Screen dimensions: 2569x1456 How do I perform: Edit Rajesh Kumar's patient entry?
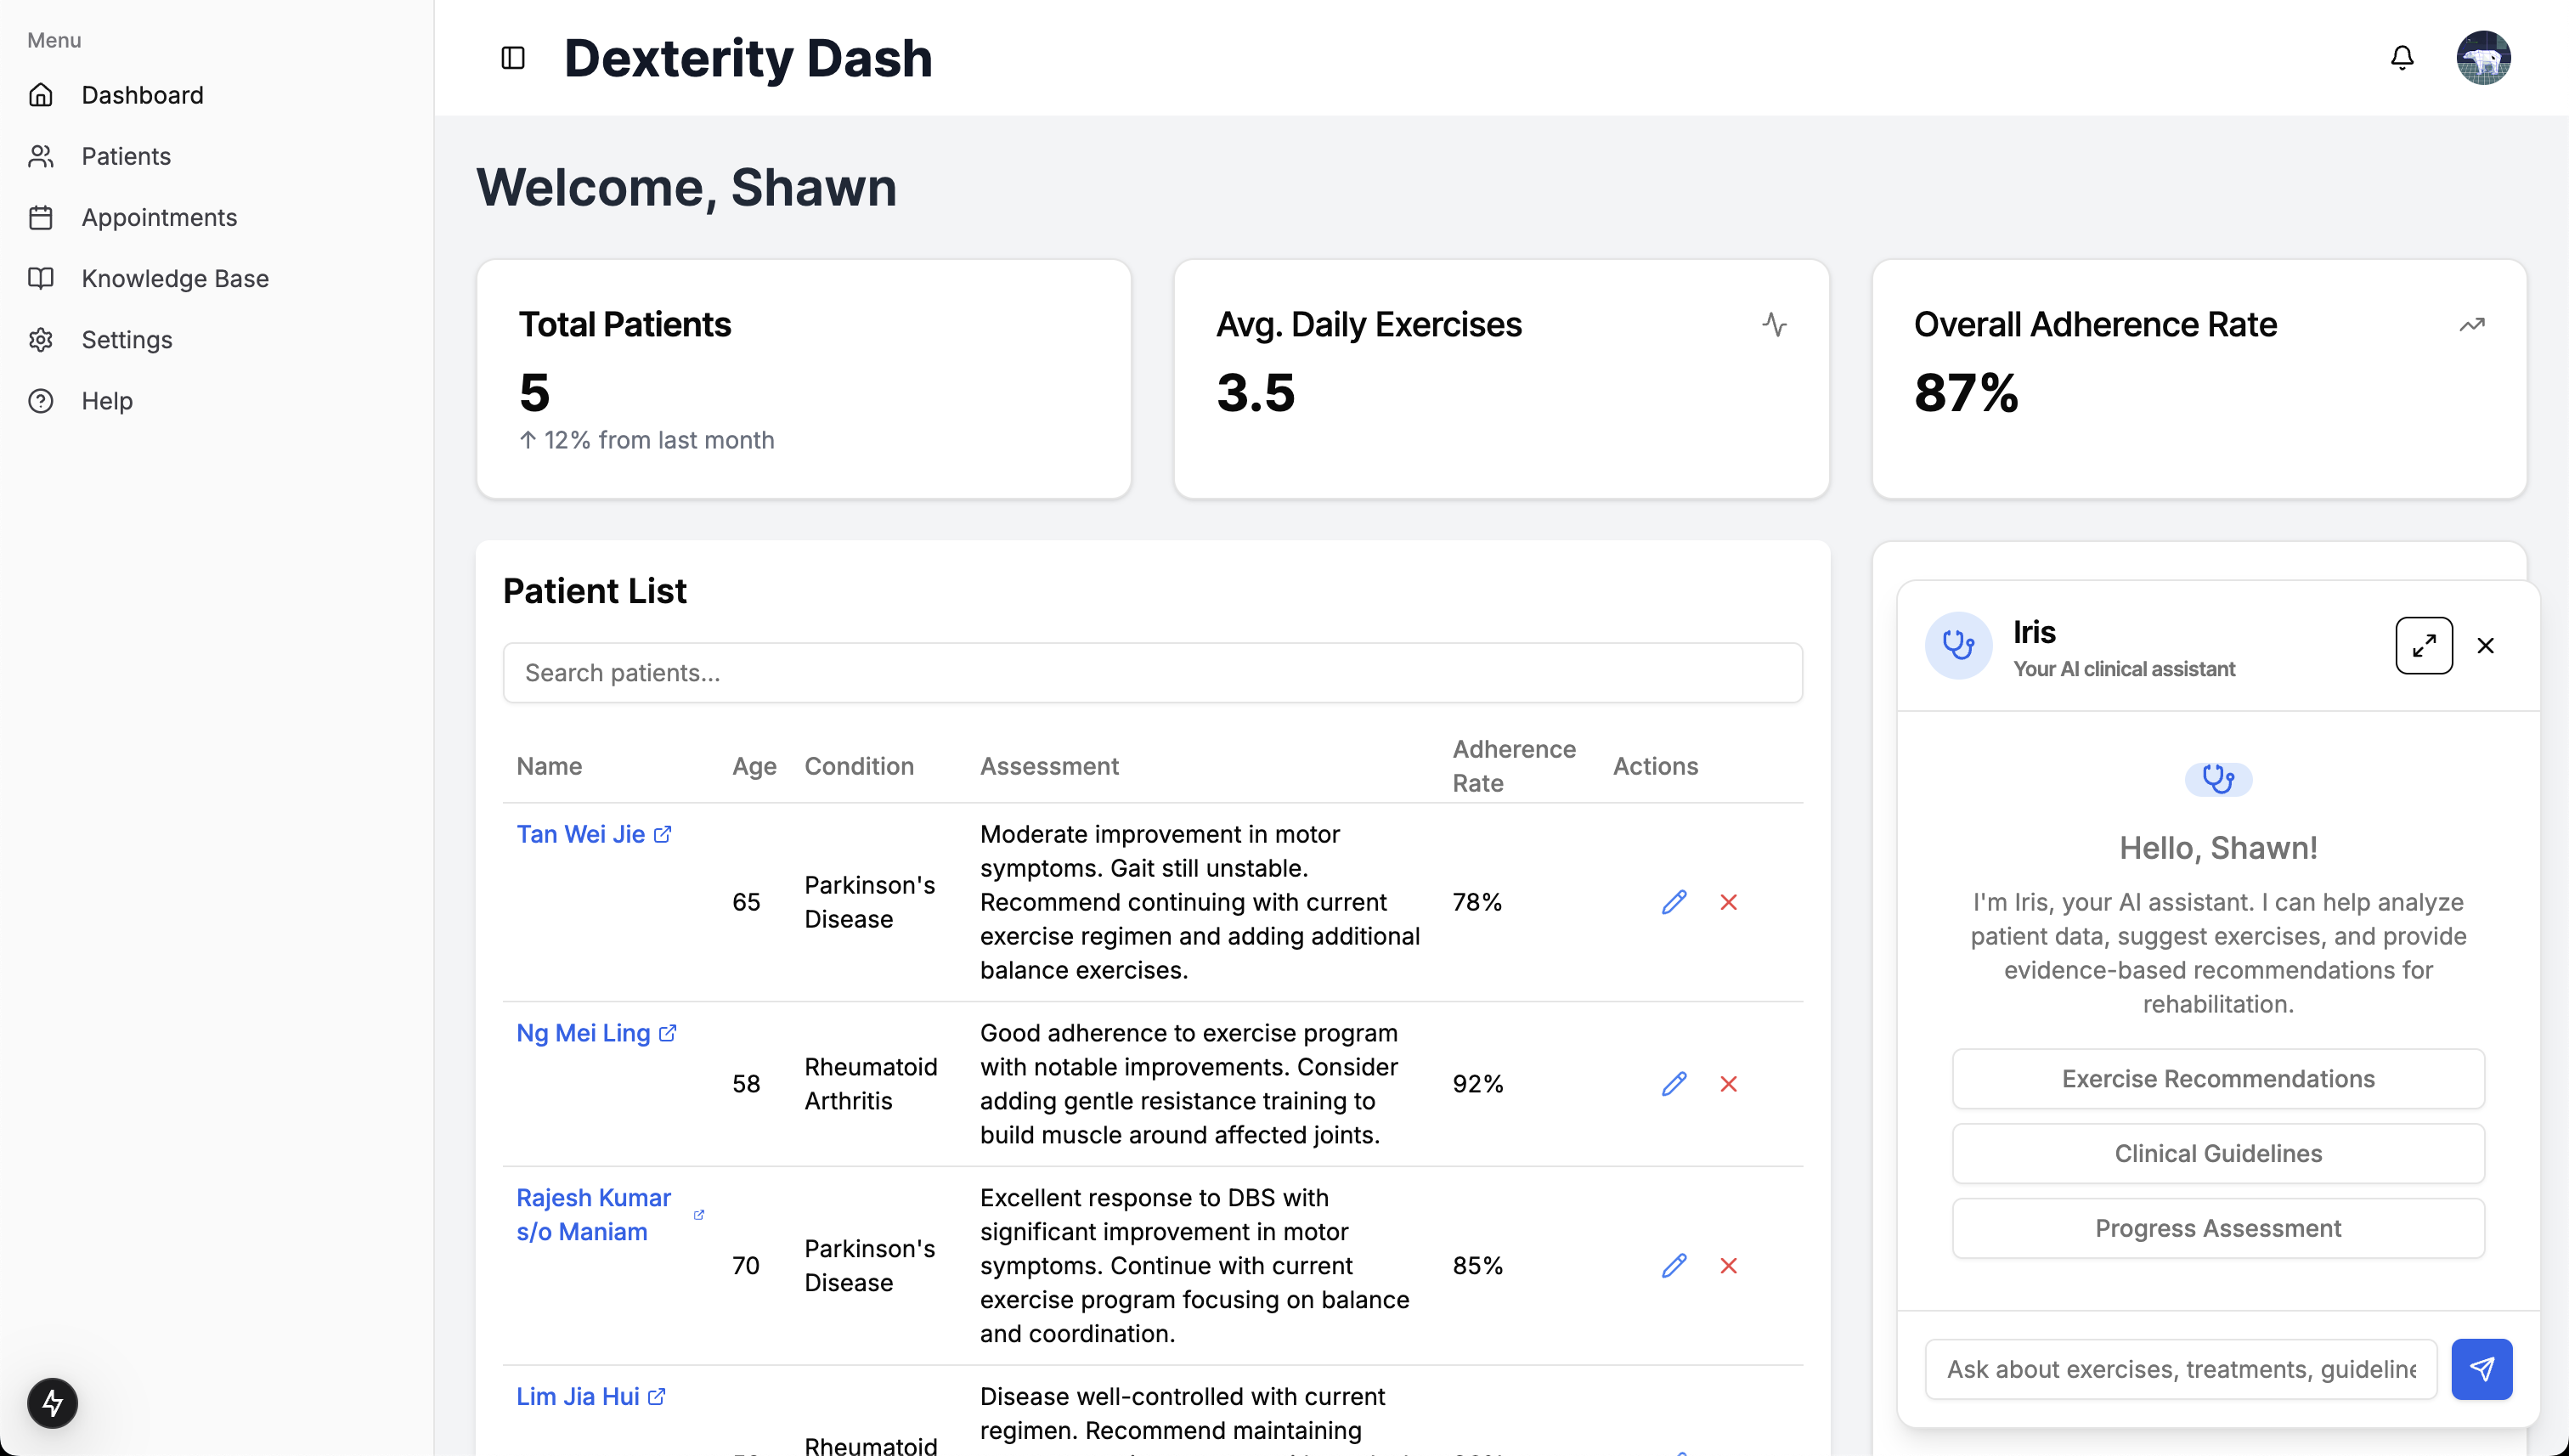click(x=1674, y=1266)
